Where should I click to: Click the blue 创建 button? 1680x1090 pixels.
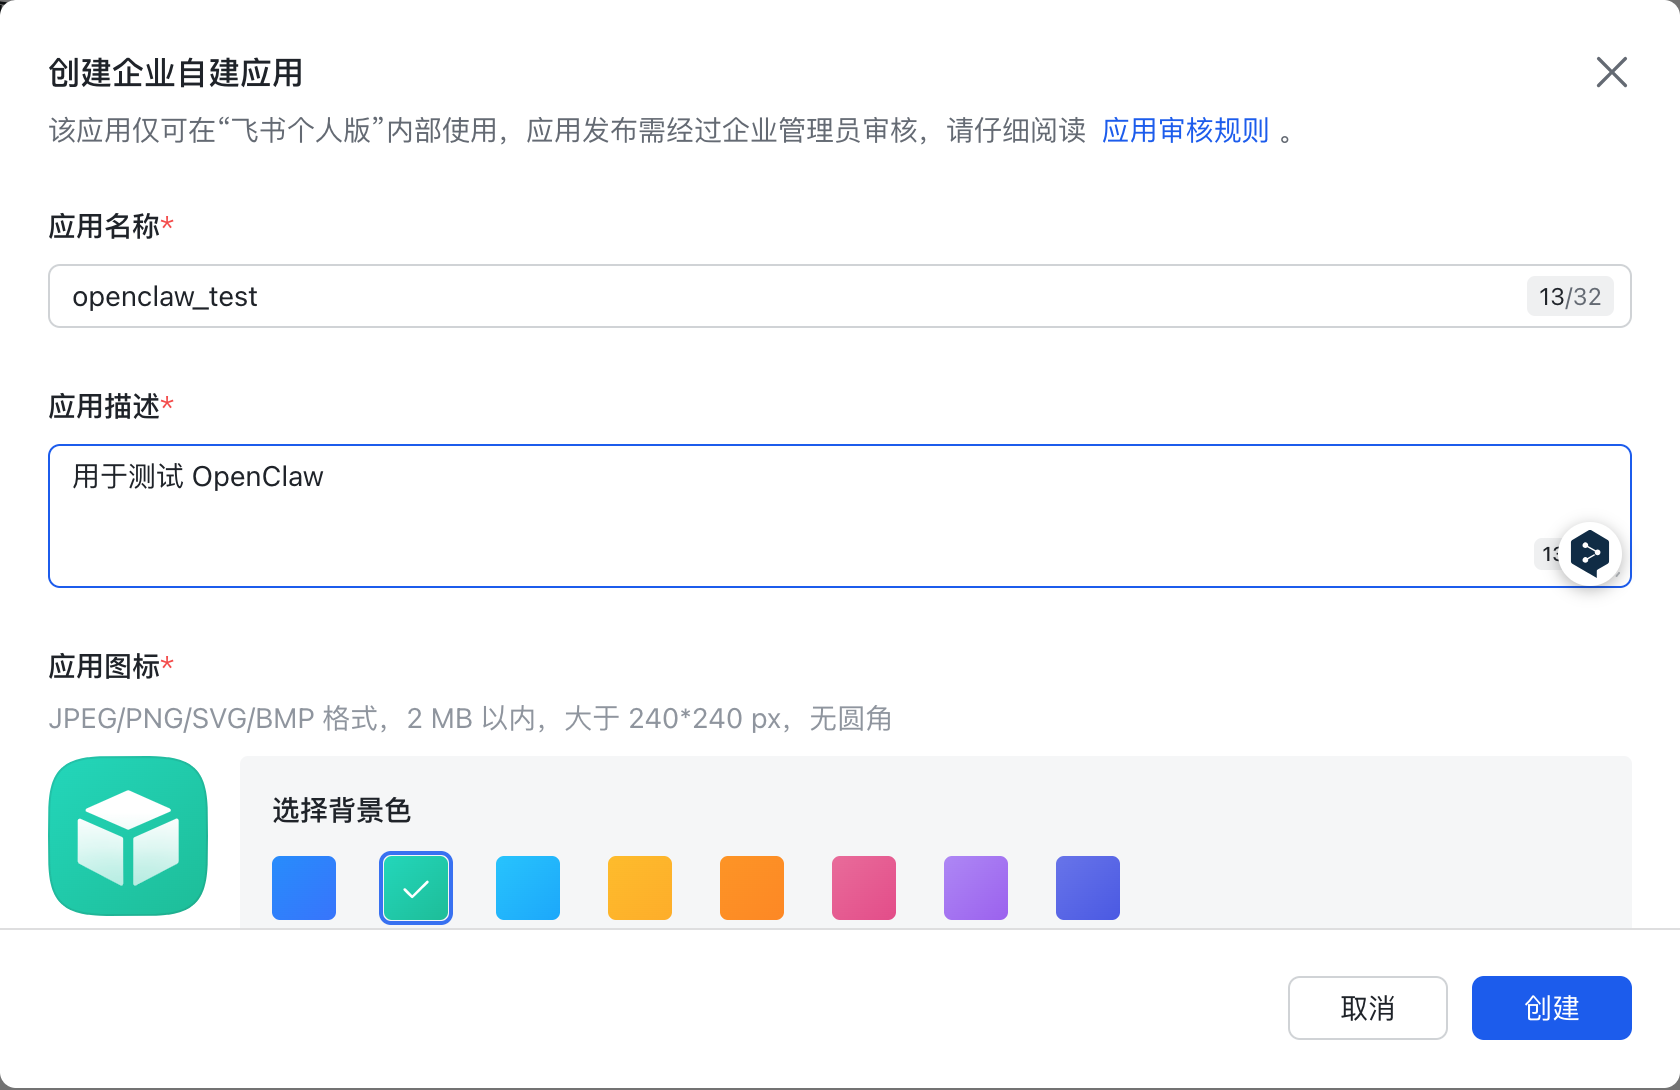tap(1551, 1008)
